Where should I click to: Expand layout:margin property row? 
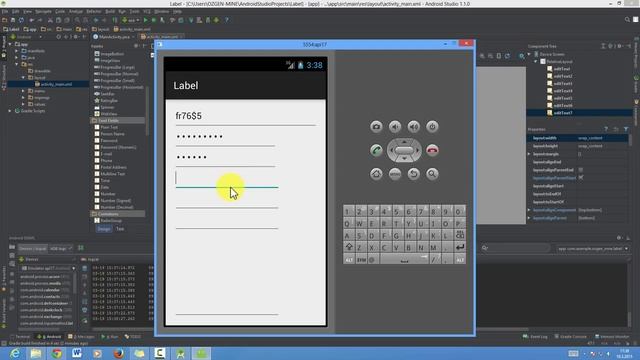coord(529,154)
